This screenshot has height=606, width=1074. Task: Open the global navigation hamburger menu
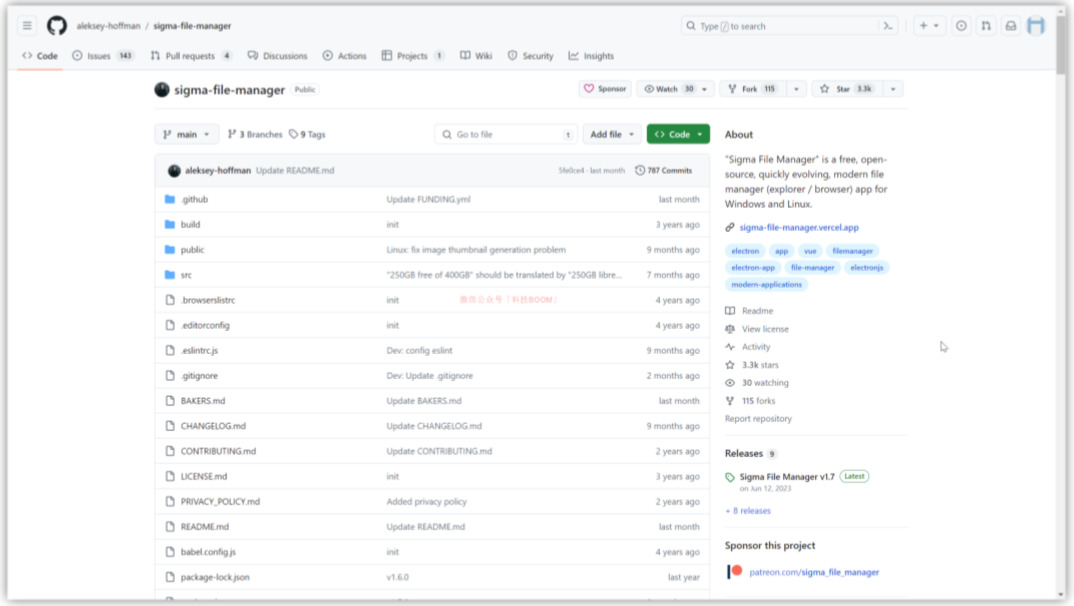coord(27,26)
